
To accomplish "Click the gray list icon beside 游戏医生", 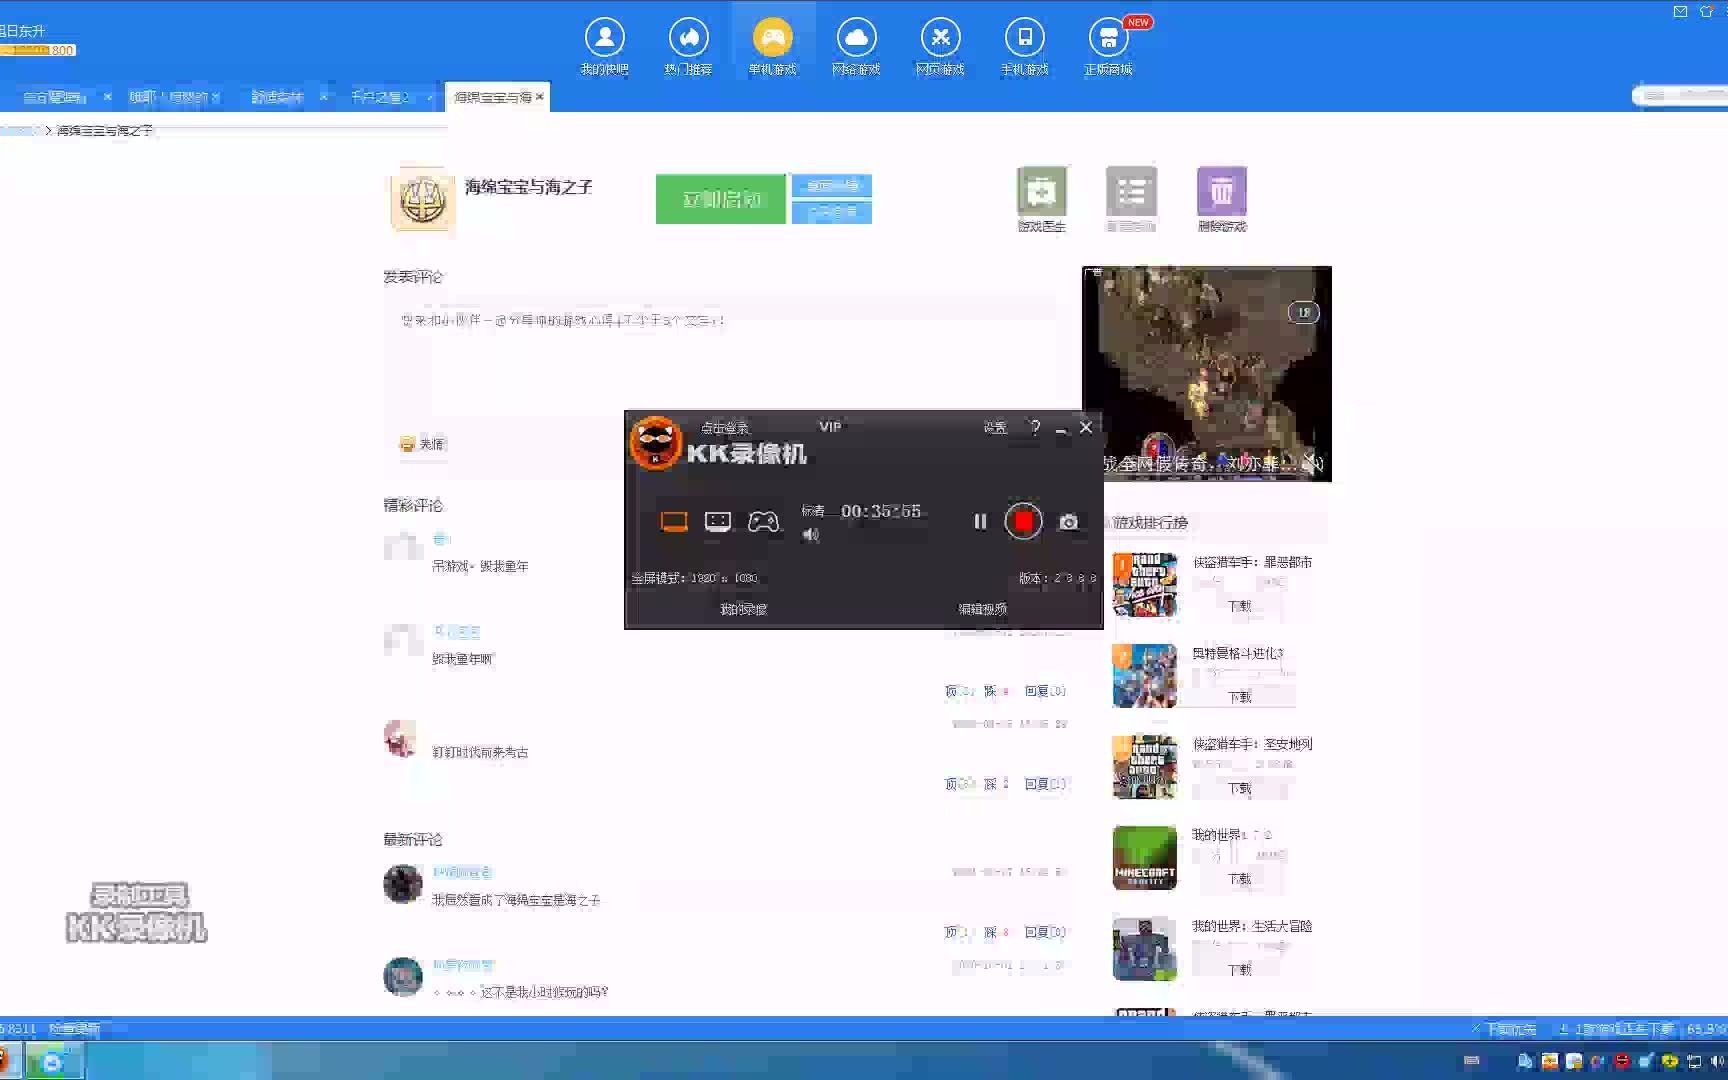I will [x=1131, y=191].
